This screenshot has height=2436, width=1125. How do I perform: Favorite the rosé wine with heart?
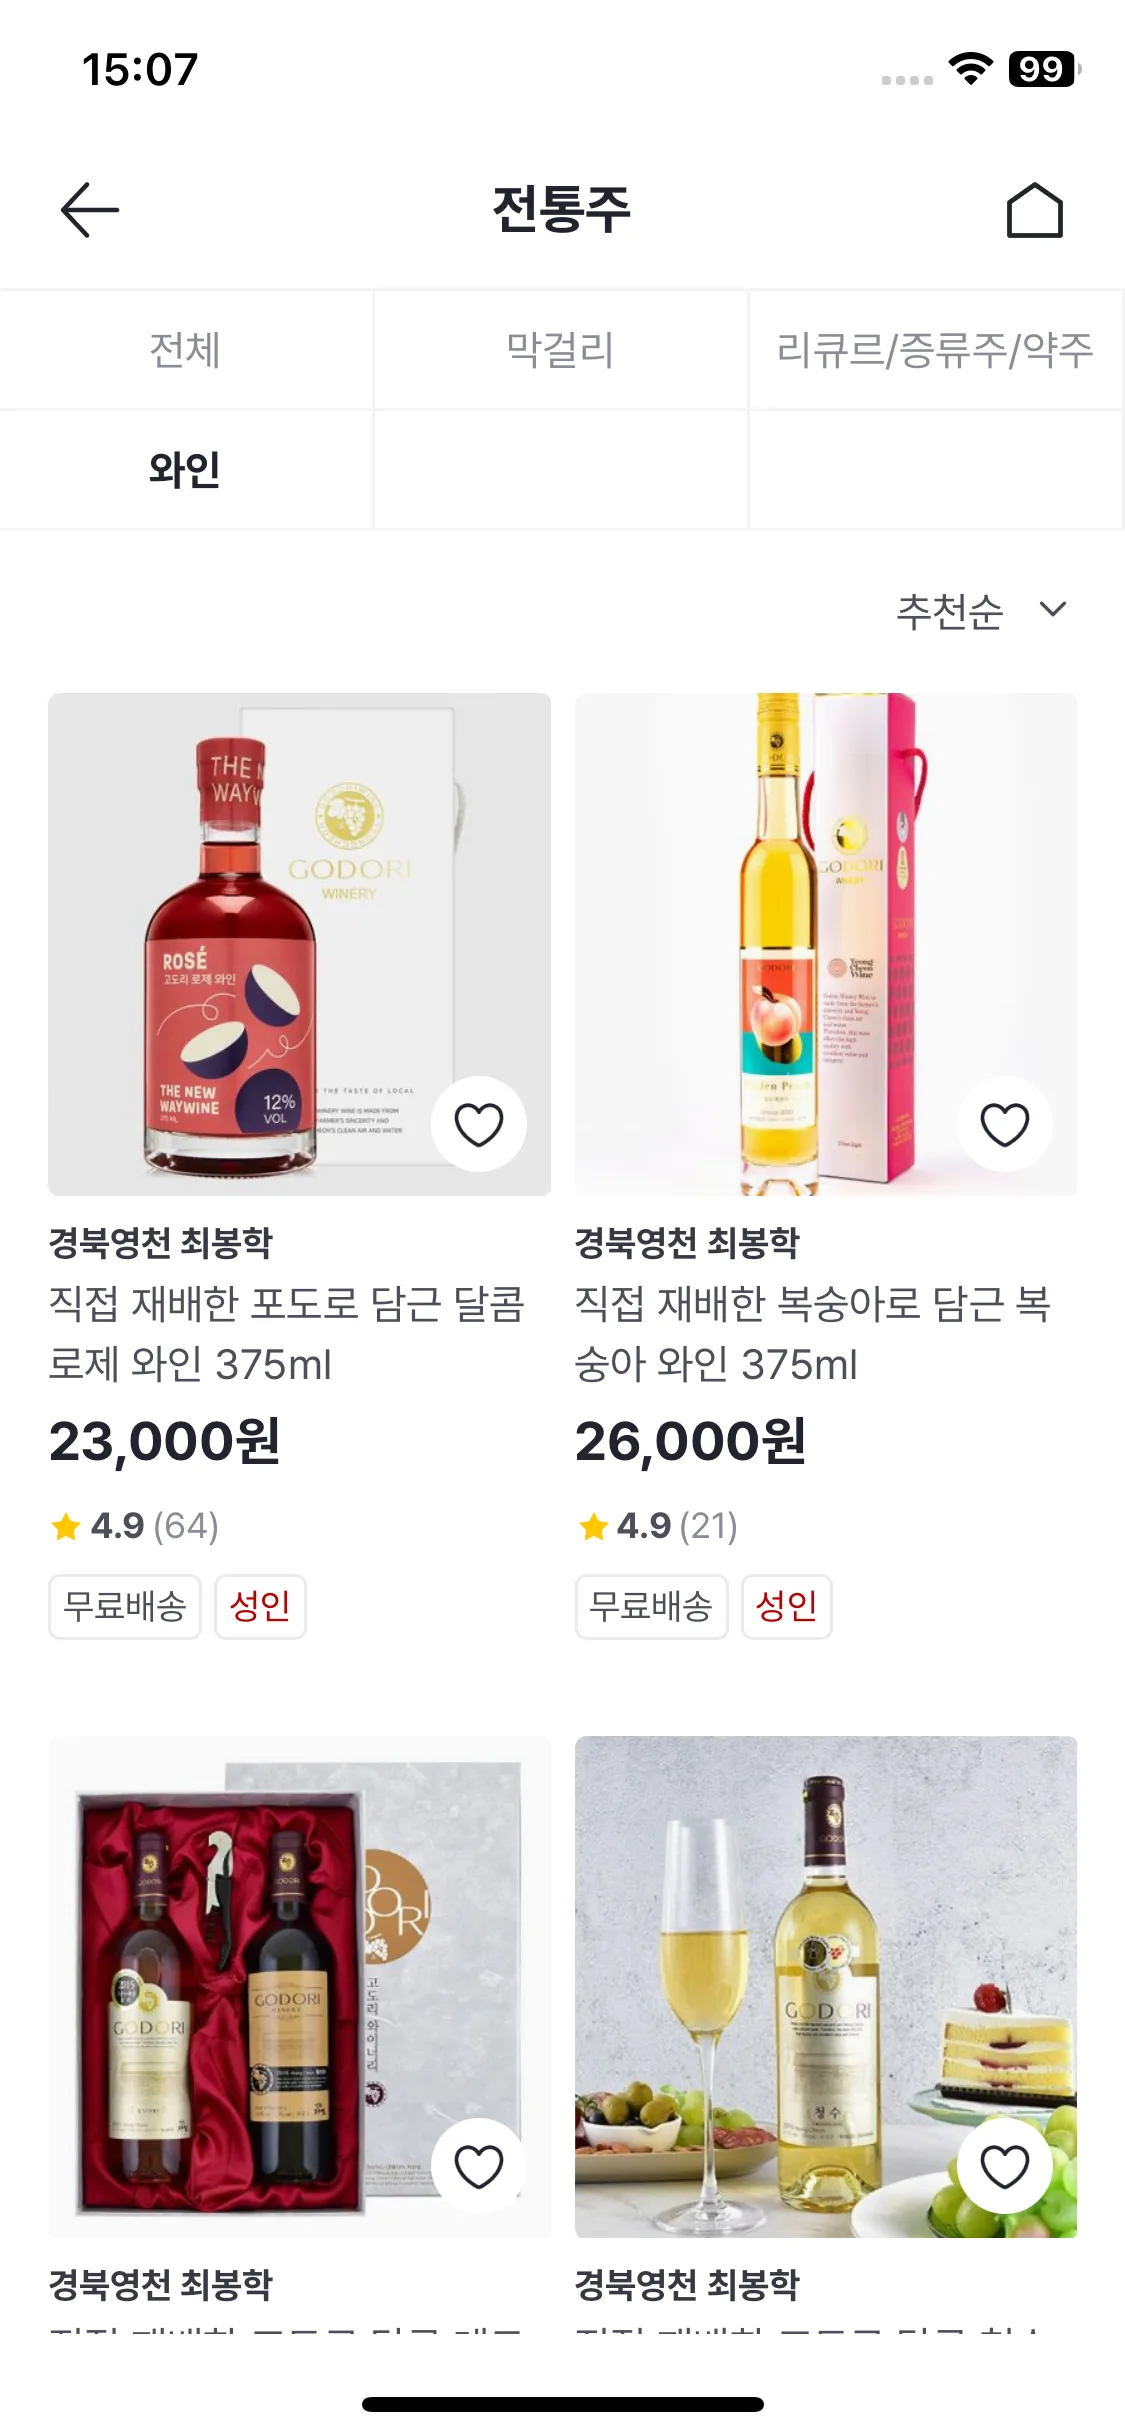coord(478,1124)
